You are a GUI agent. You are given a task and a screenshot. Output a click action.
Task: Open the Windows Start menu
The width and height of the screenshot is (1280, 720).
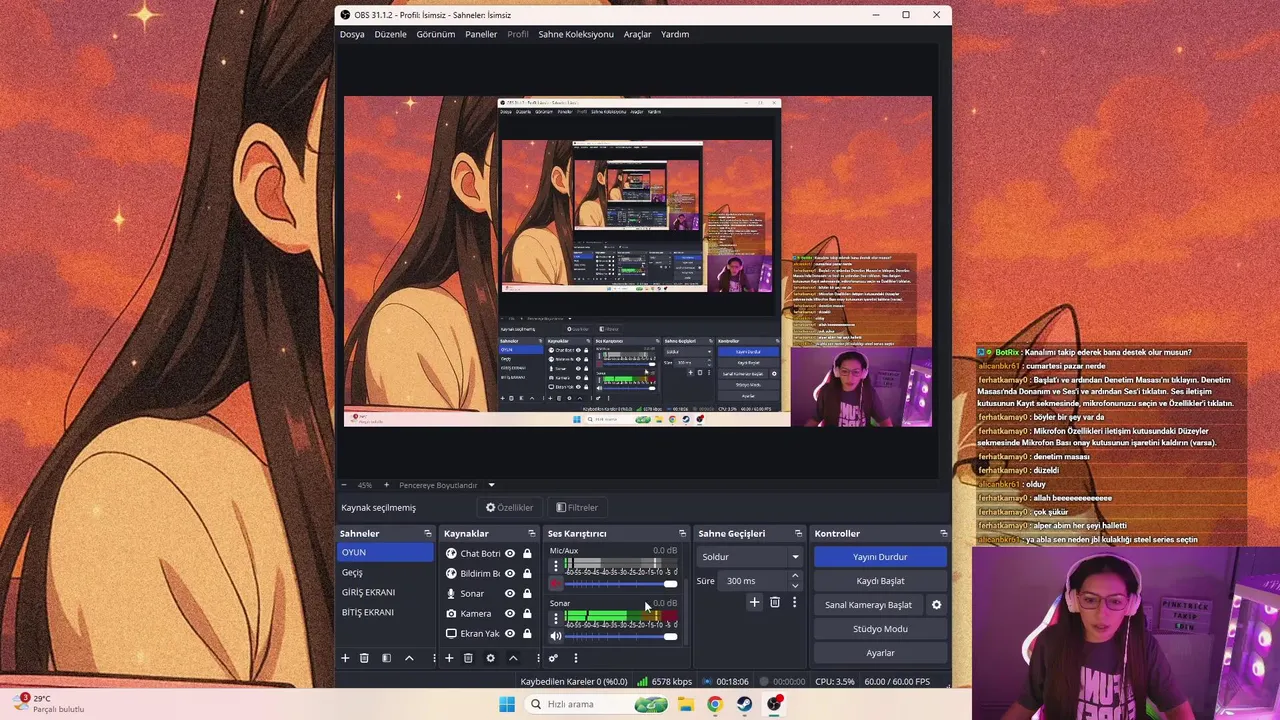coord(507,704)
